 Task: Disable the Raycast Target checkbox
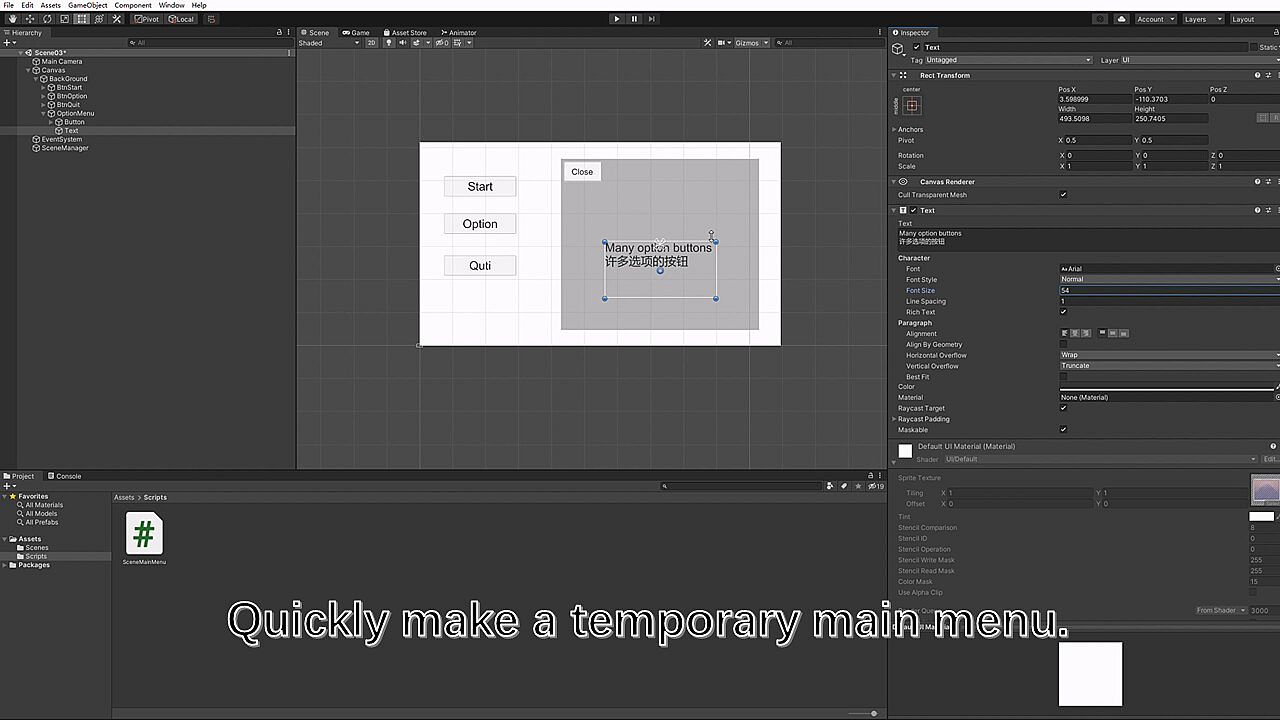[1063, 408]
